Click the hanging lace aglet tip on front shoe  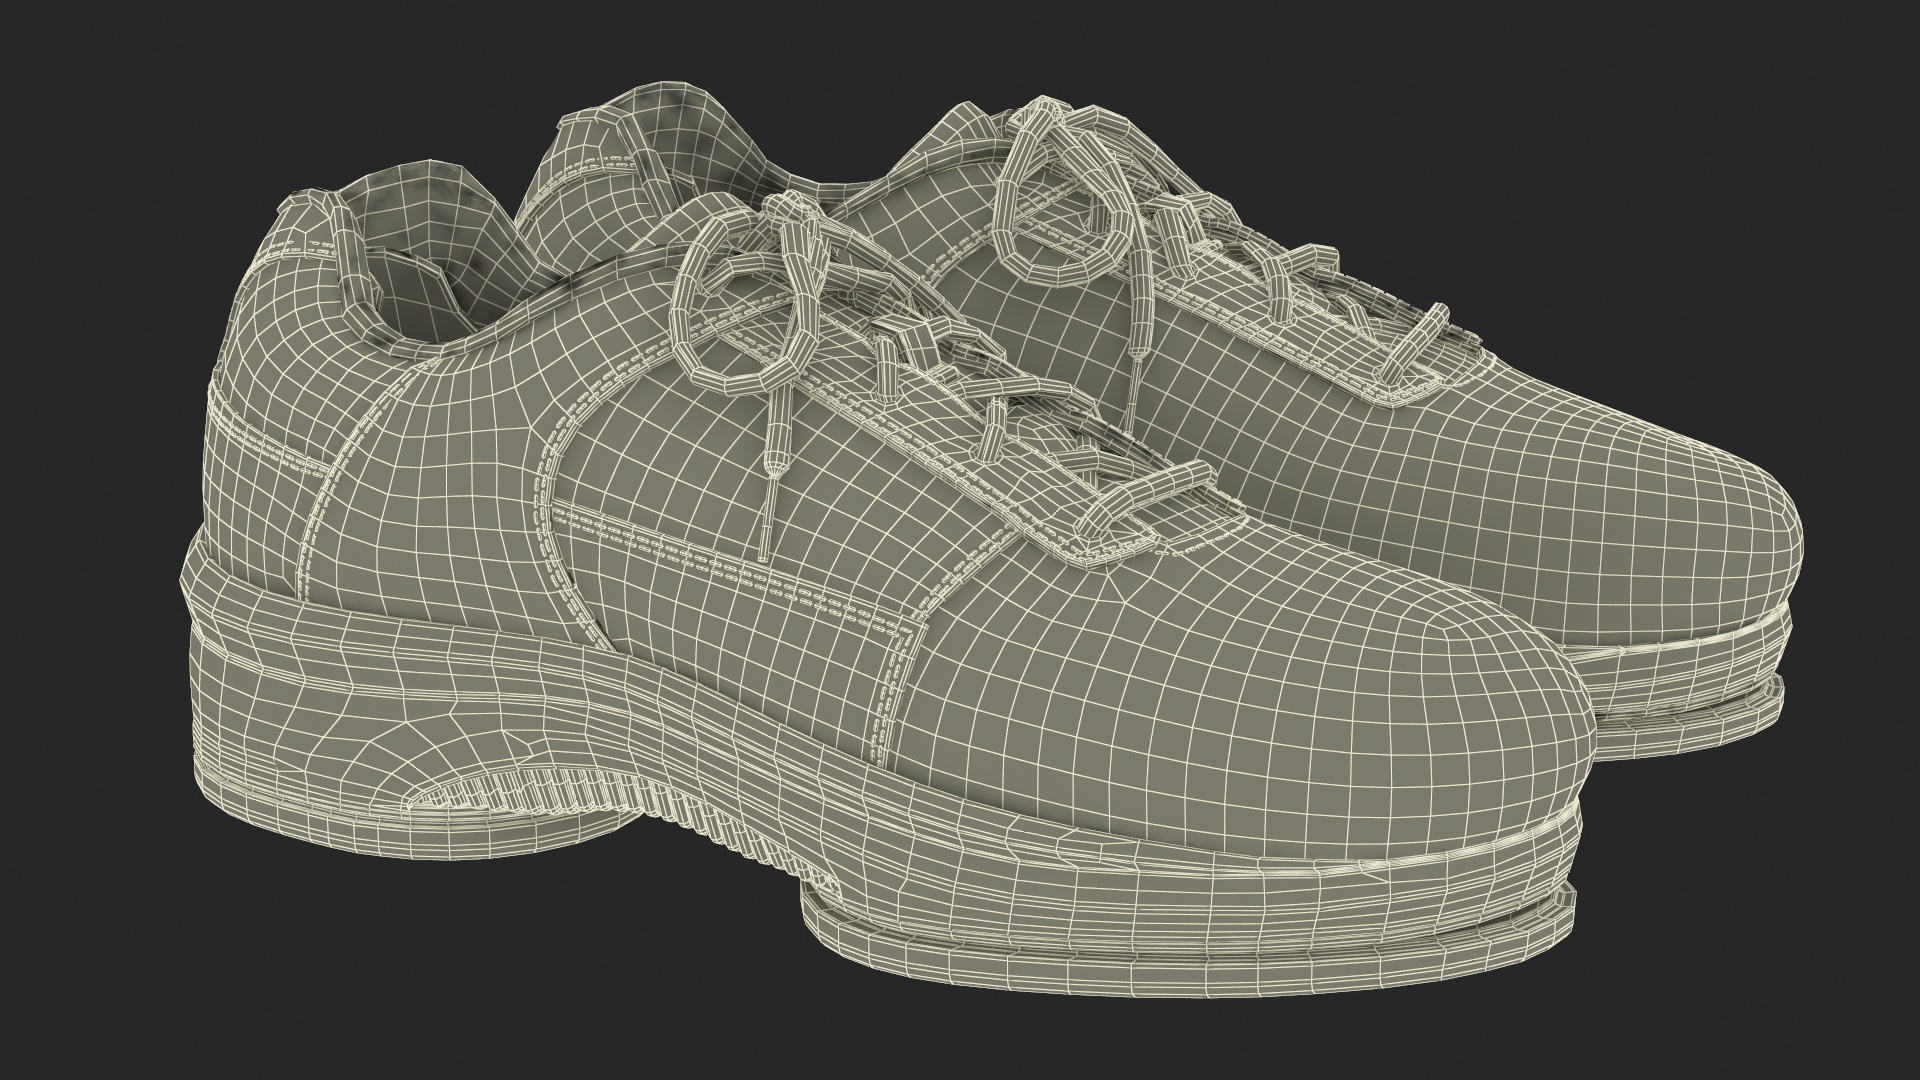[x=765, y=535]
